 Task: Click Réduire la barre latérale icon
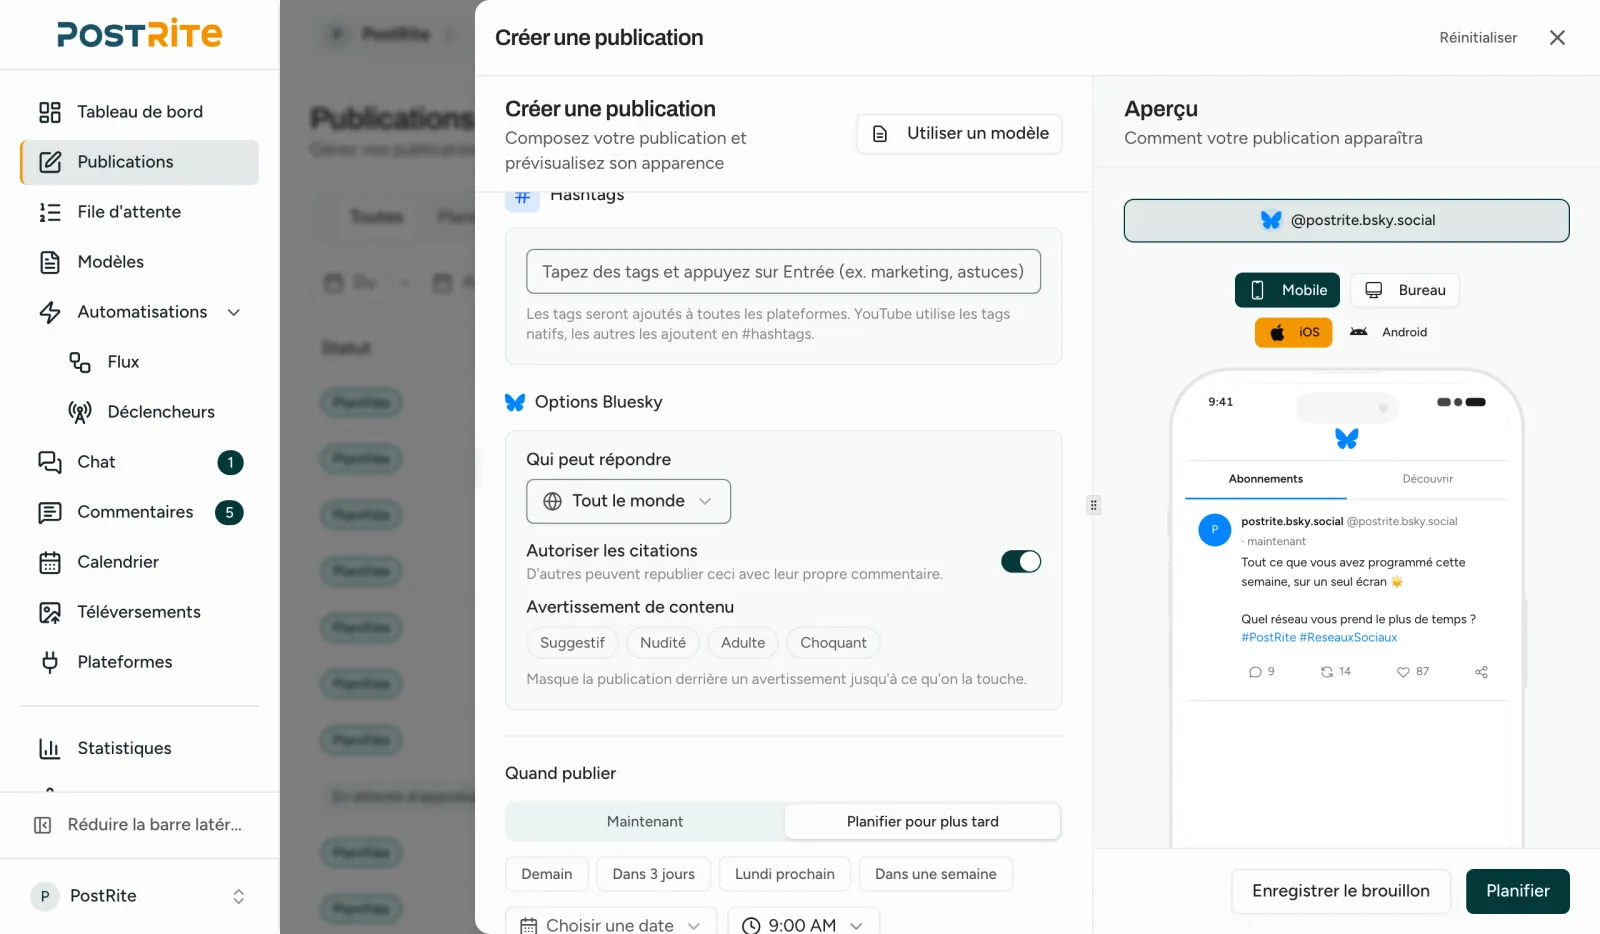[x=43, y=825]
